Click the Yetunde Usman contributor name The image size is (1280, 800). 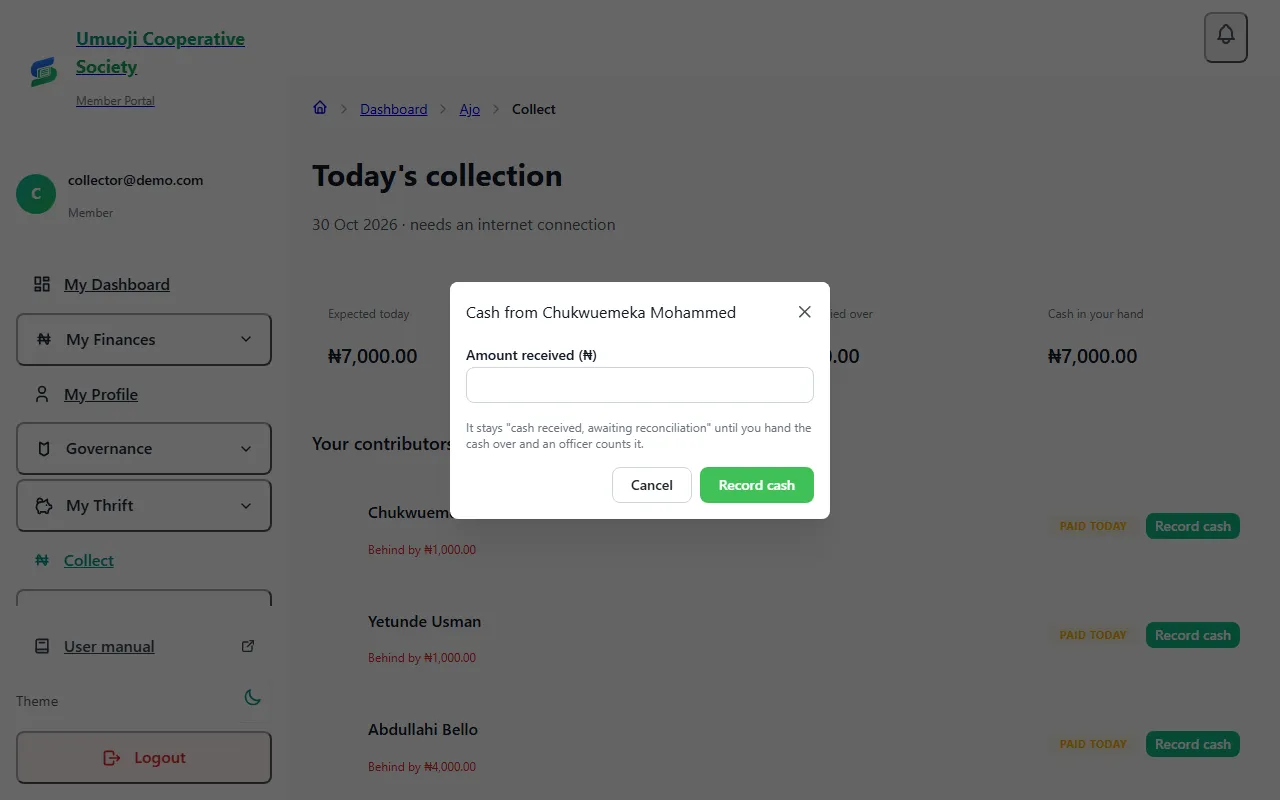pos(424,621)
